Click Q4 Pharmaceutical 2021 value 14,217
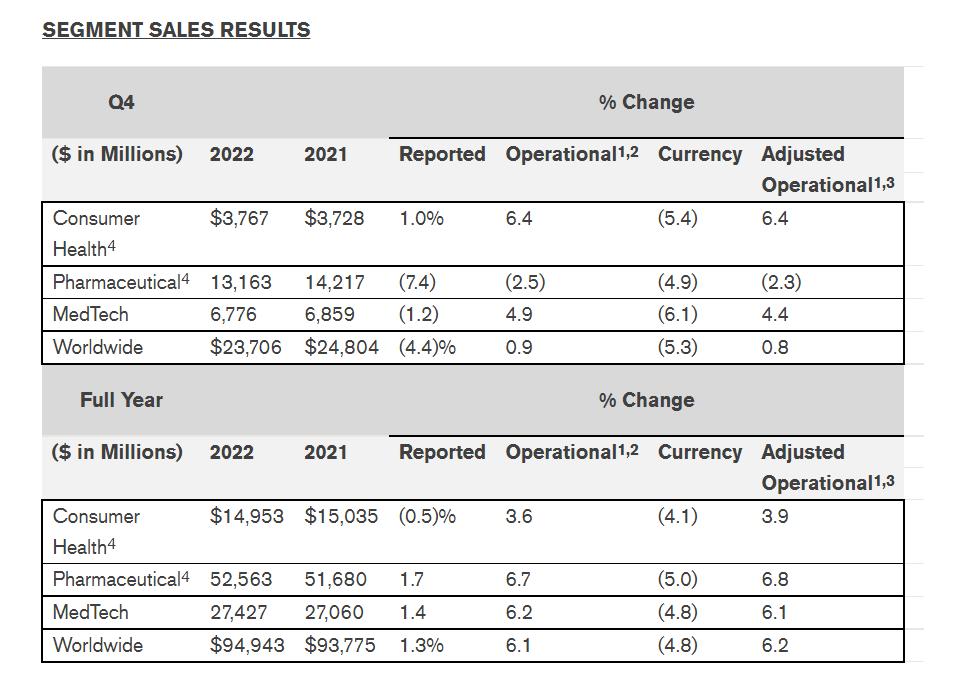This screenshot has height=680, width=953. (335, 282)
